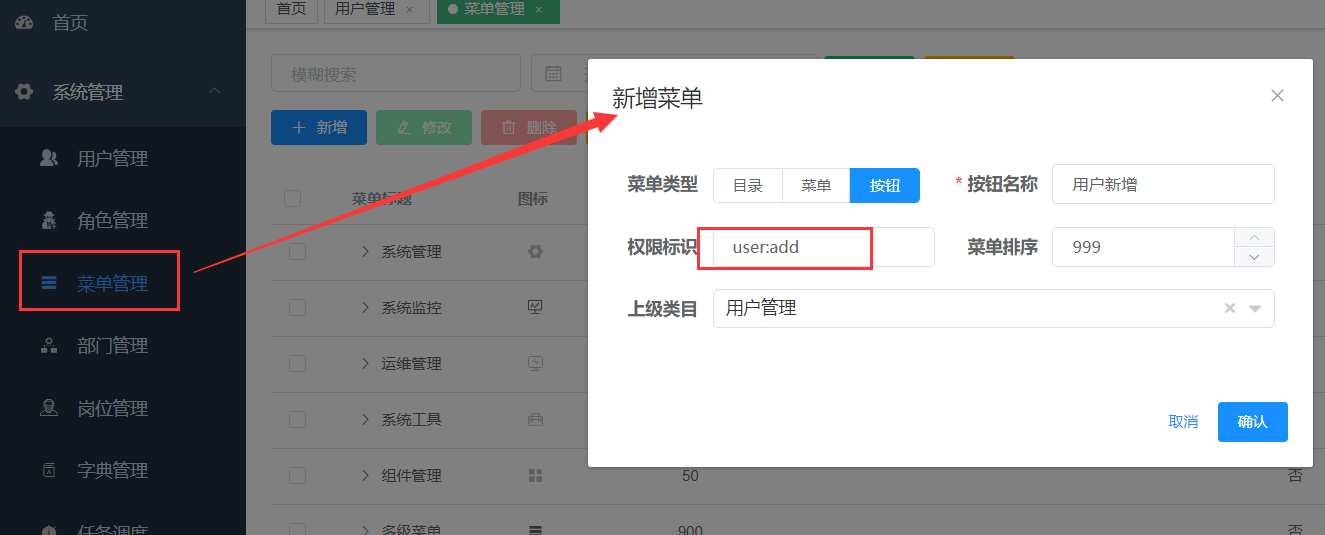Image resolution: width=1325 pixels, height=535 pixels.
Task: Click the 权限标识 input with user:add
Action: (824, 247)
